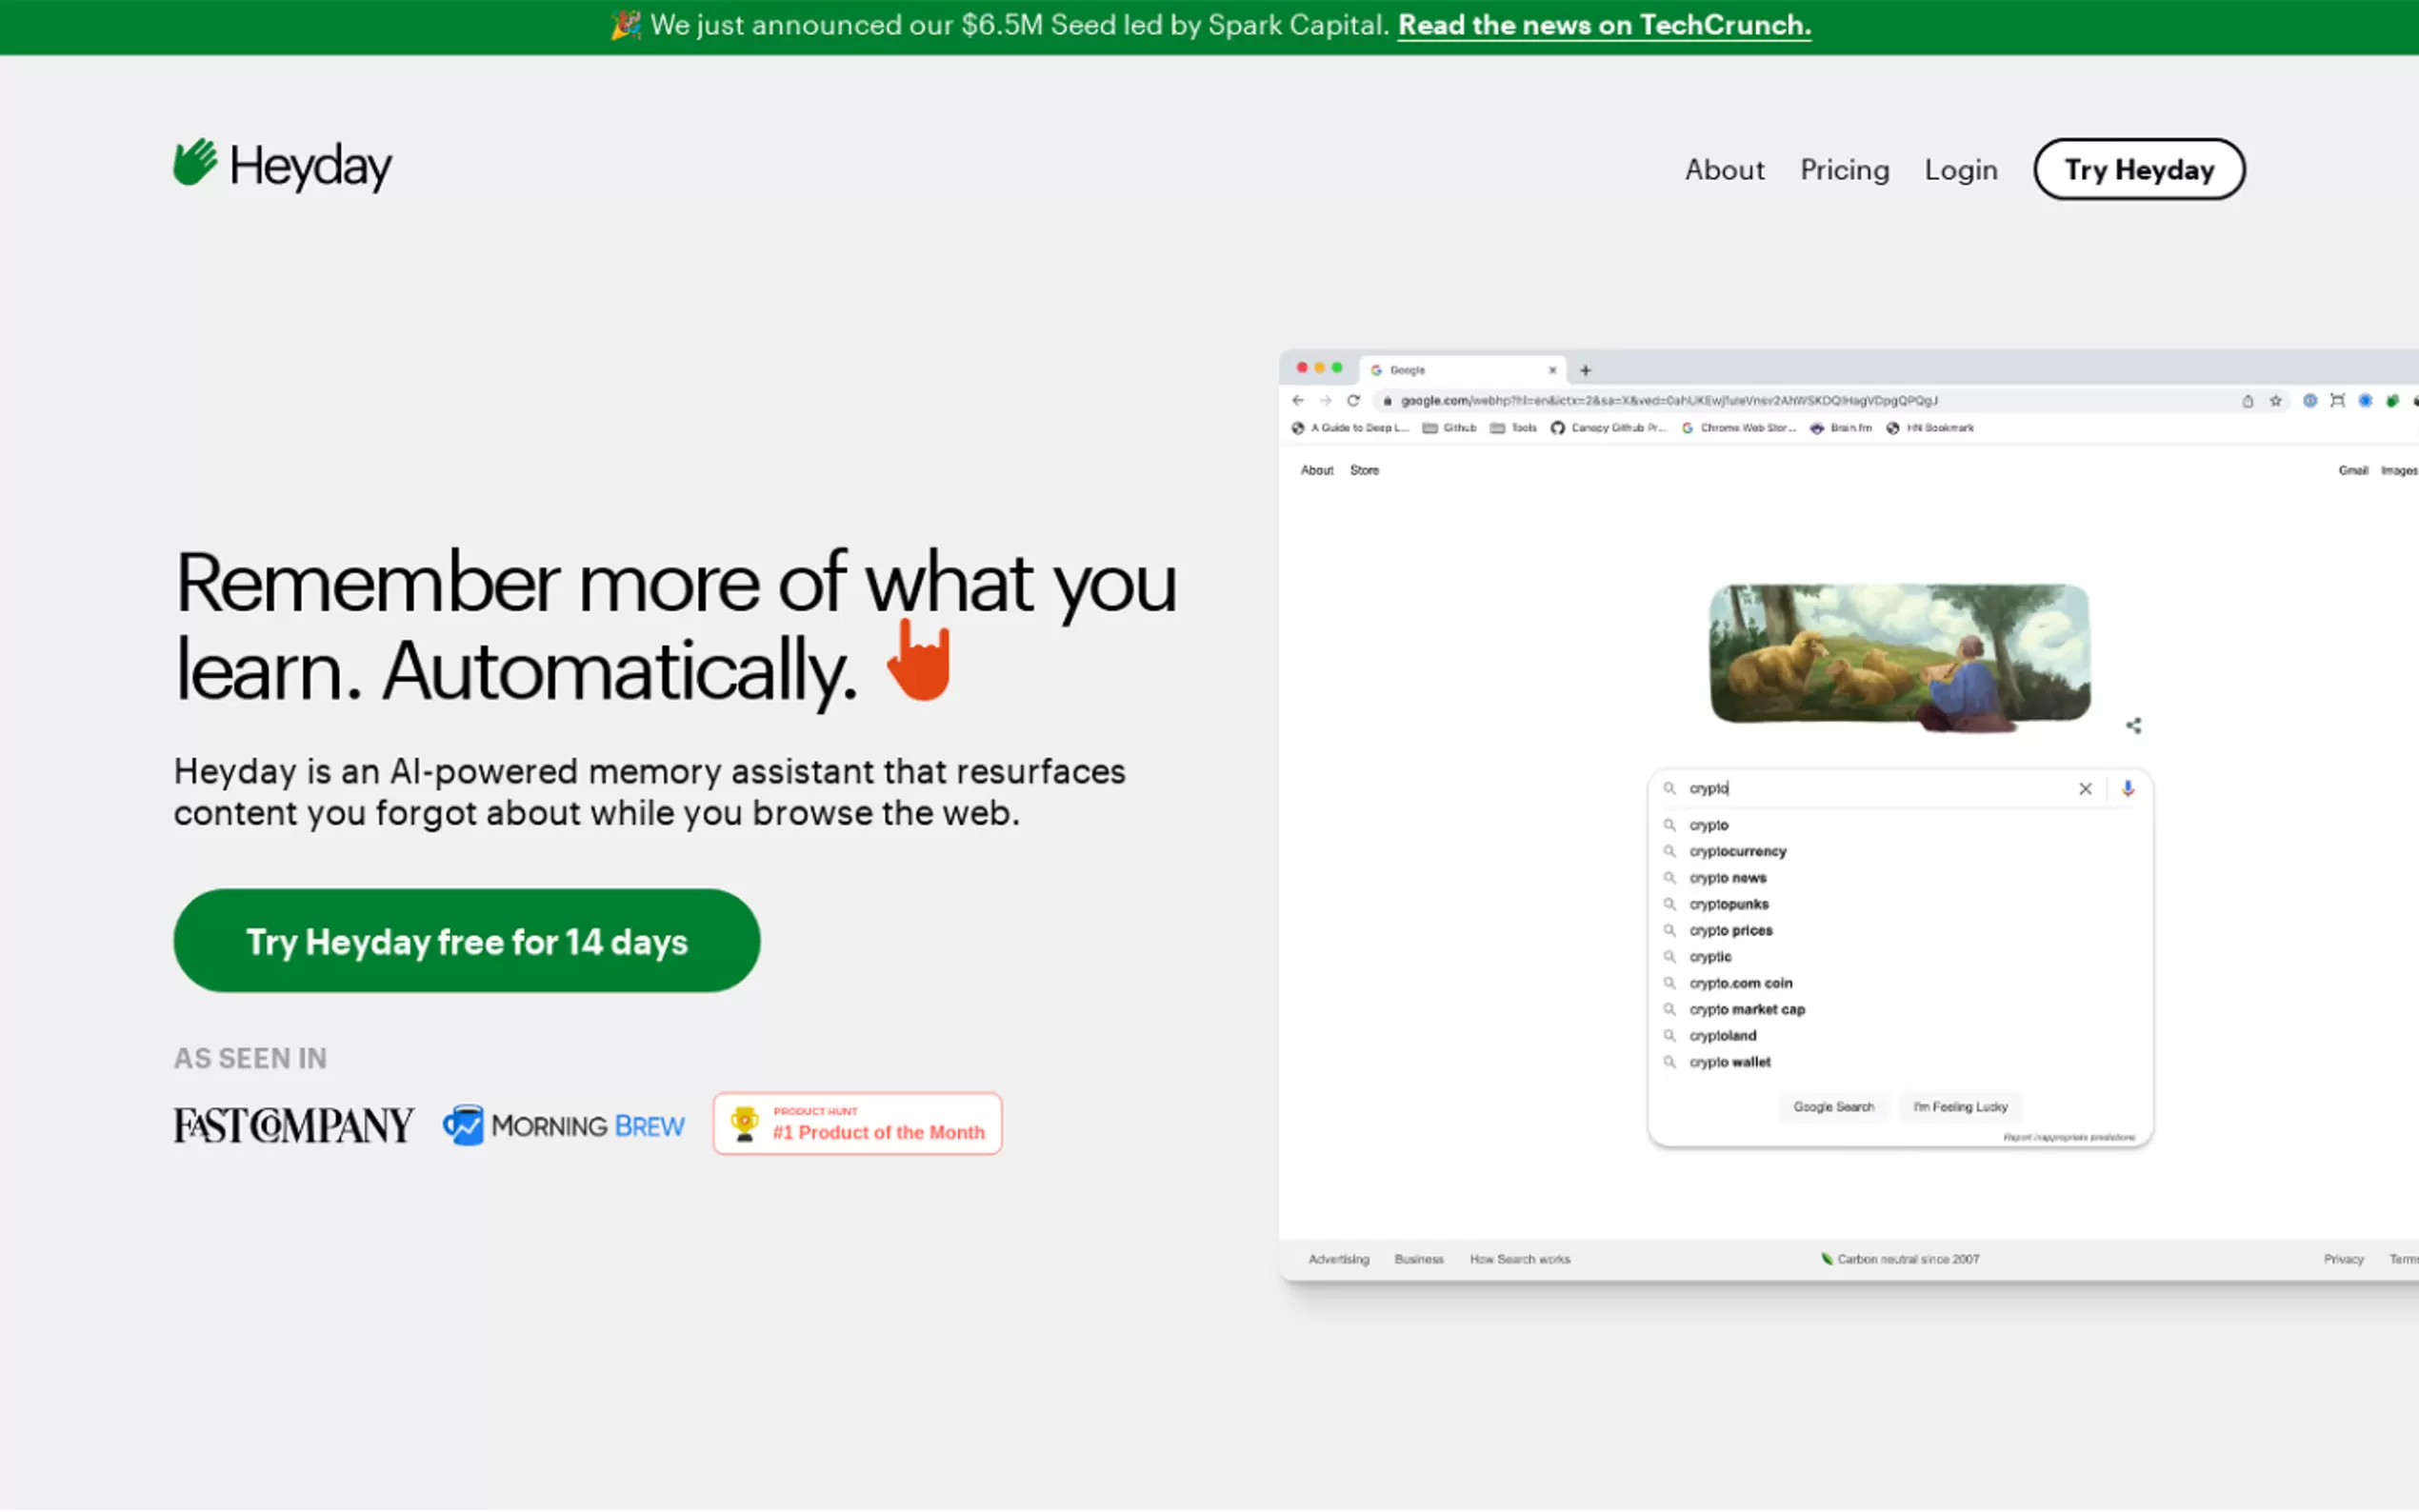Viewport: 2419px width, 1512px height.
Task: Clear search text with the X icon
Action: click(x=2085, y=788)
